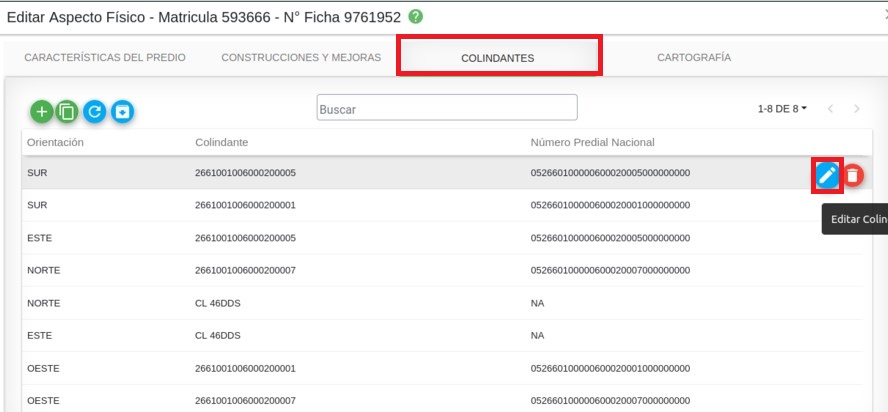This screenshot has width=888, height=412.
Task: Select the Cartografía tab
Action: [694, 57]
